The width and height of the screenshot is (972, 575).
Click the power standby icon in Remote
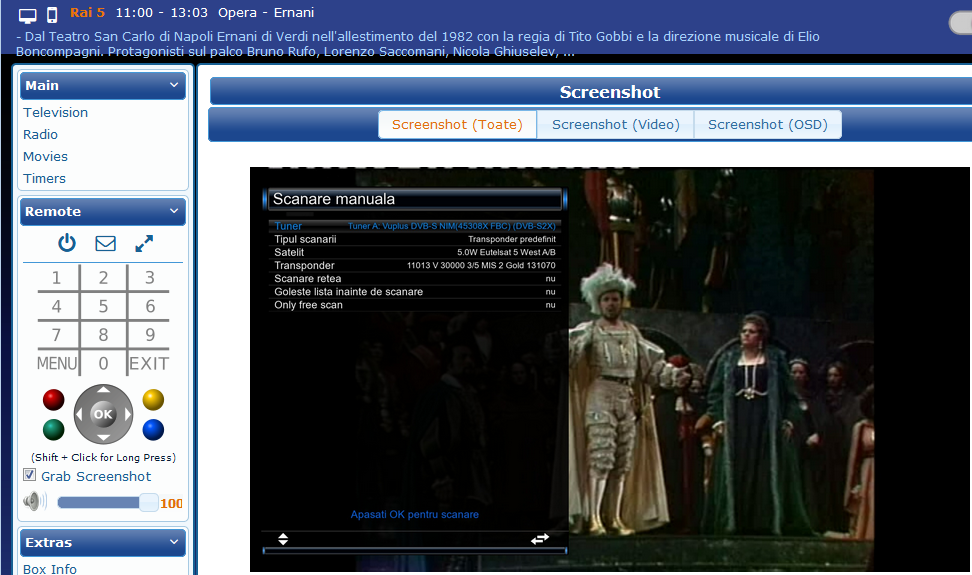[67, 243]
